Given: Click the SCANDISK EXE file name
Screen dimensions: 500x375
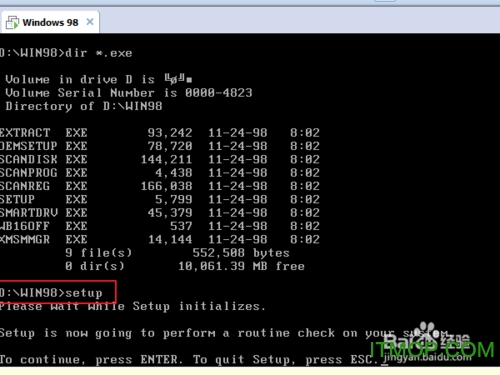Looking at the screenshot, I should pos(43,160).
